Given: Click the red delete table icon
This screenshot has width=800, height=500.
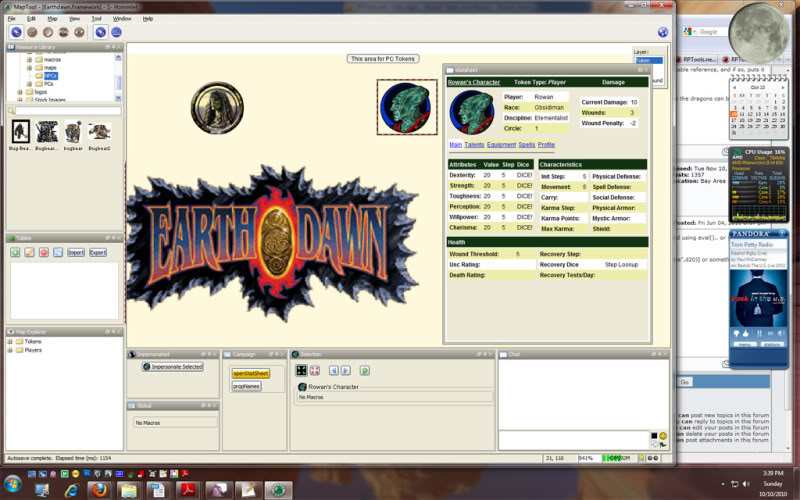Looking at the screenshot, I should tap(44, 252).
